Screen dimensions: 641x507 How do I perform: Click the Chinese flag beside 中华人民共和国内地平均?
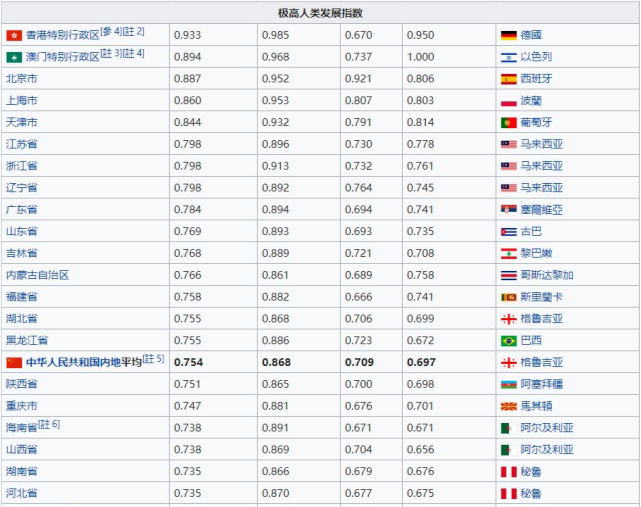point(14,362)
